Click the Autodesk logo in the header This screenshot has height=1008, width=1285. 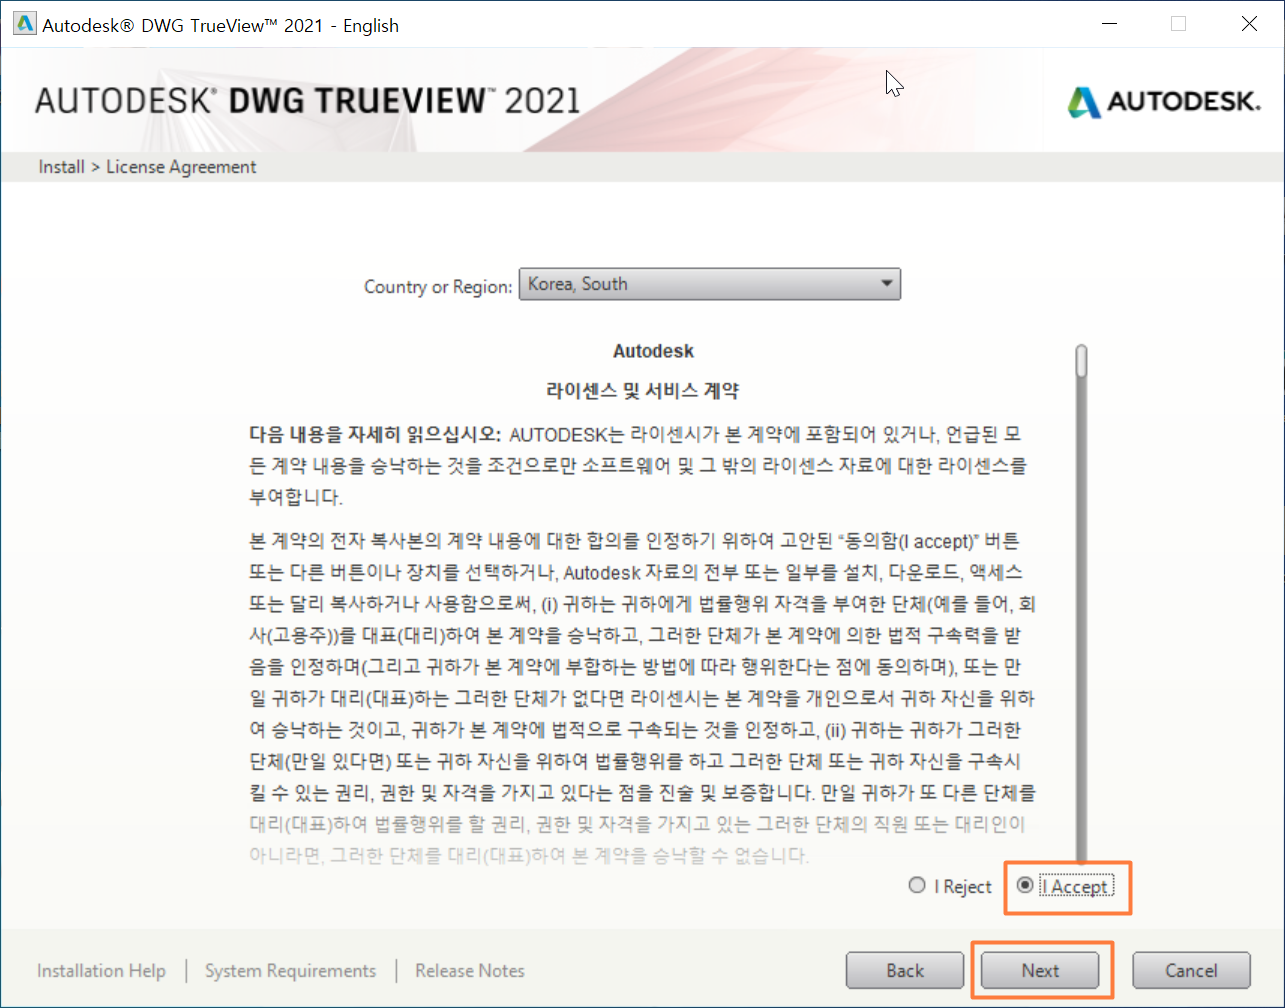[x=1163, y=101]
